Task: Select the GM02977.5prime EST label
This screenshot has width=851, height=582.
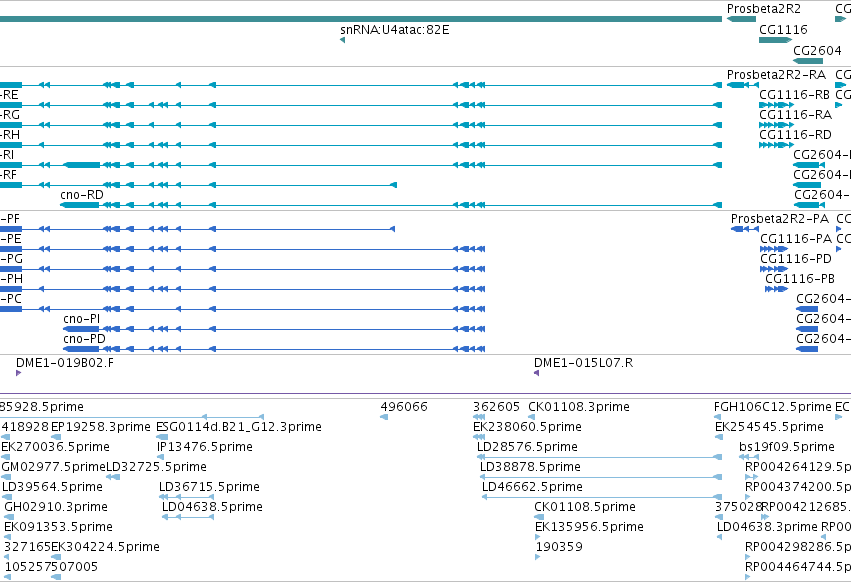Action: click(x=53, y=467)
